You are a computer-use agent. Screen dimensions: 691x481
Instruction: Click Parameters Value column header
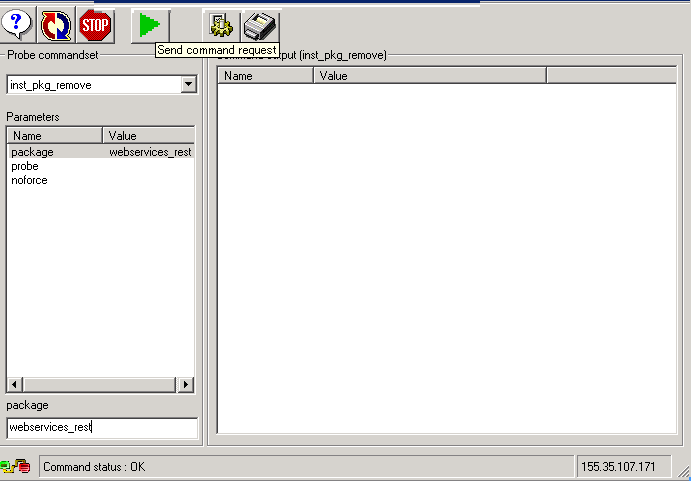coord(149,136)
